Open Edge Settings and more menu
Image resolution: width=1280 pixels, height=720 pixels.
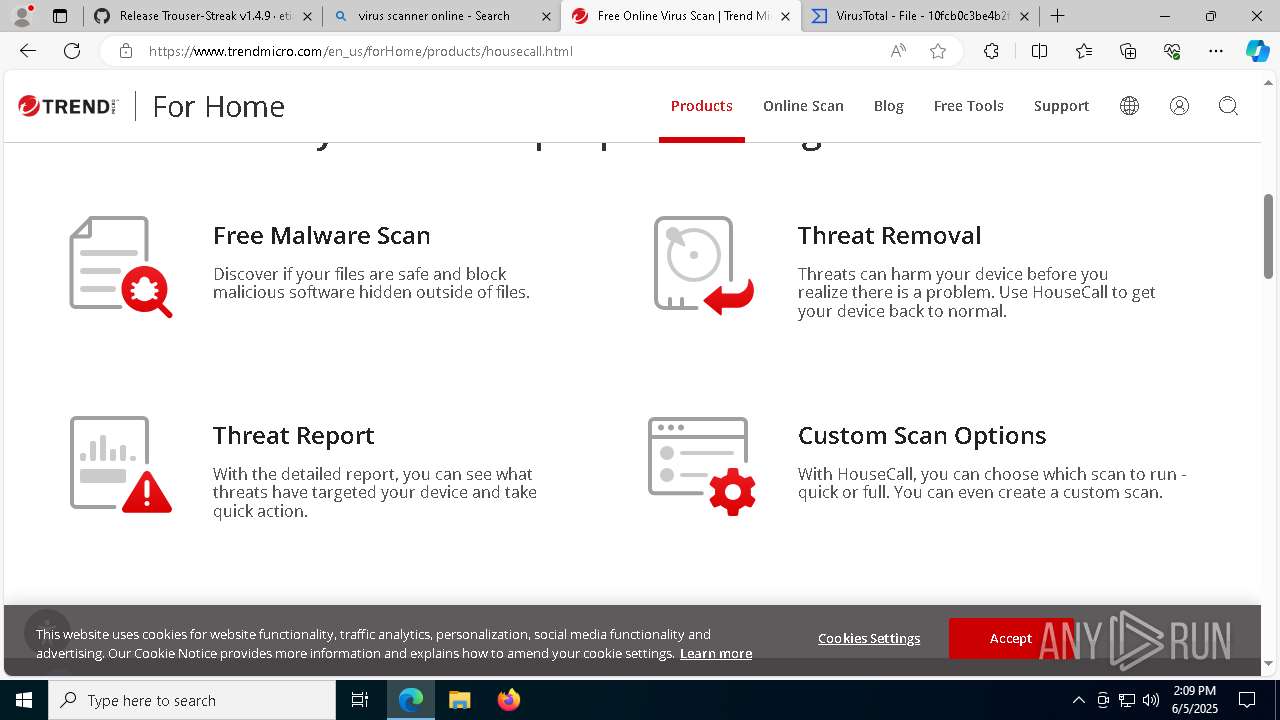tap(1216, 51)
